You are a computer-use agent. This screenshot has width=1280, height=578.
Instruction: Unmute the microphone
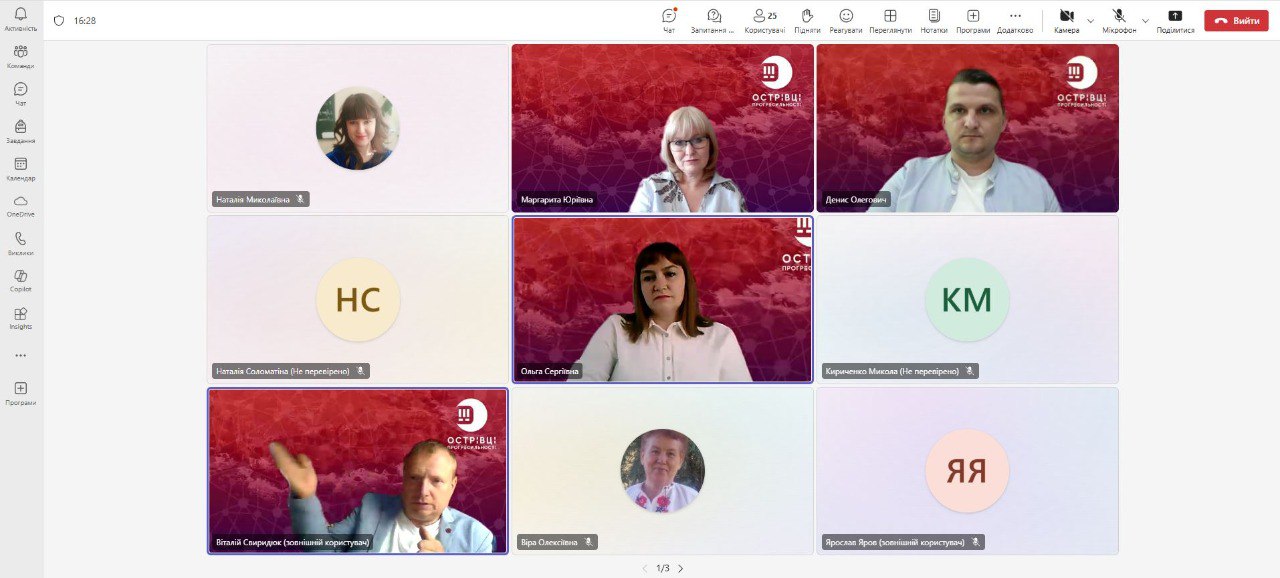(x=1119, y=20)
